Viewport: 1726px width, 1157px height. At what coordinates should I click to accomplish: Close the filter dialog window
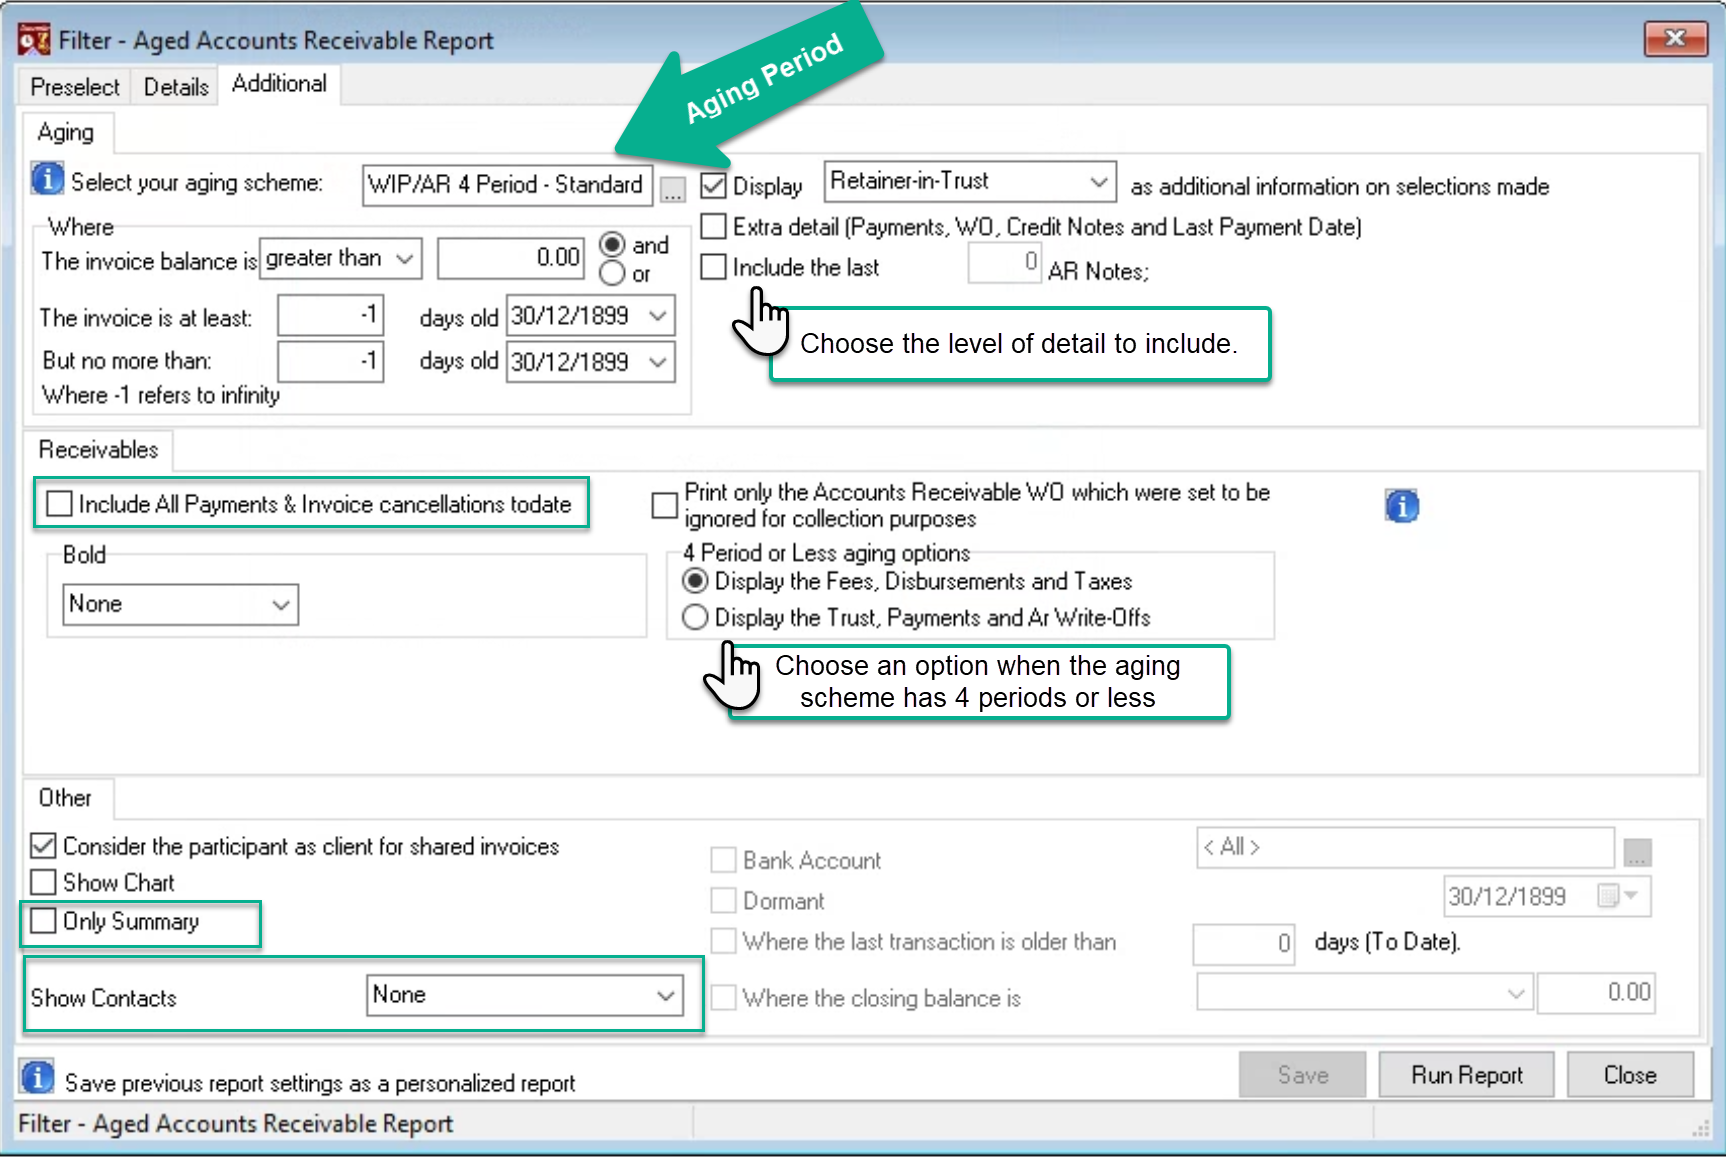pyautogui.click(x=1675, y=39)
